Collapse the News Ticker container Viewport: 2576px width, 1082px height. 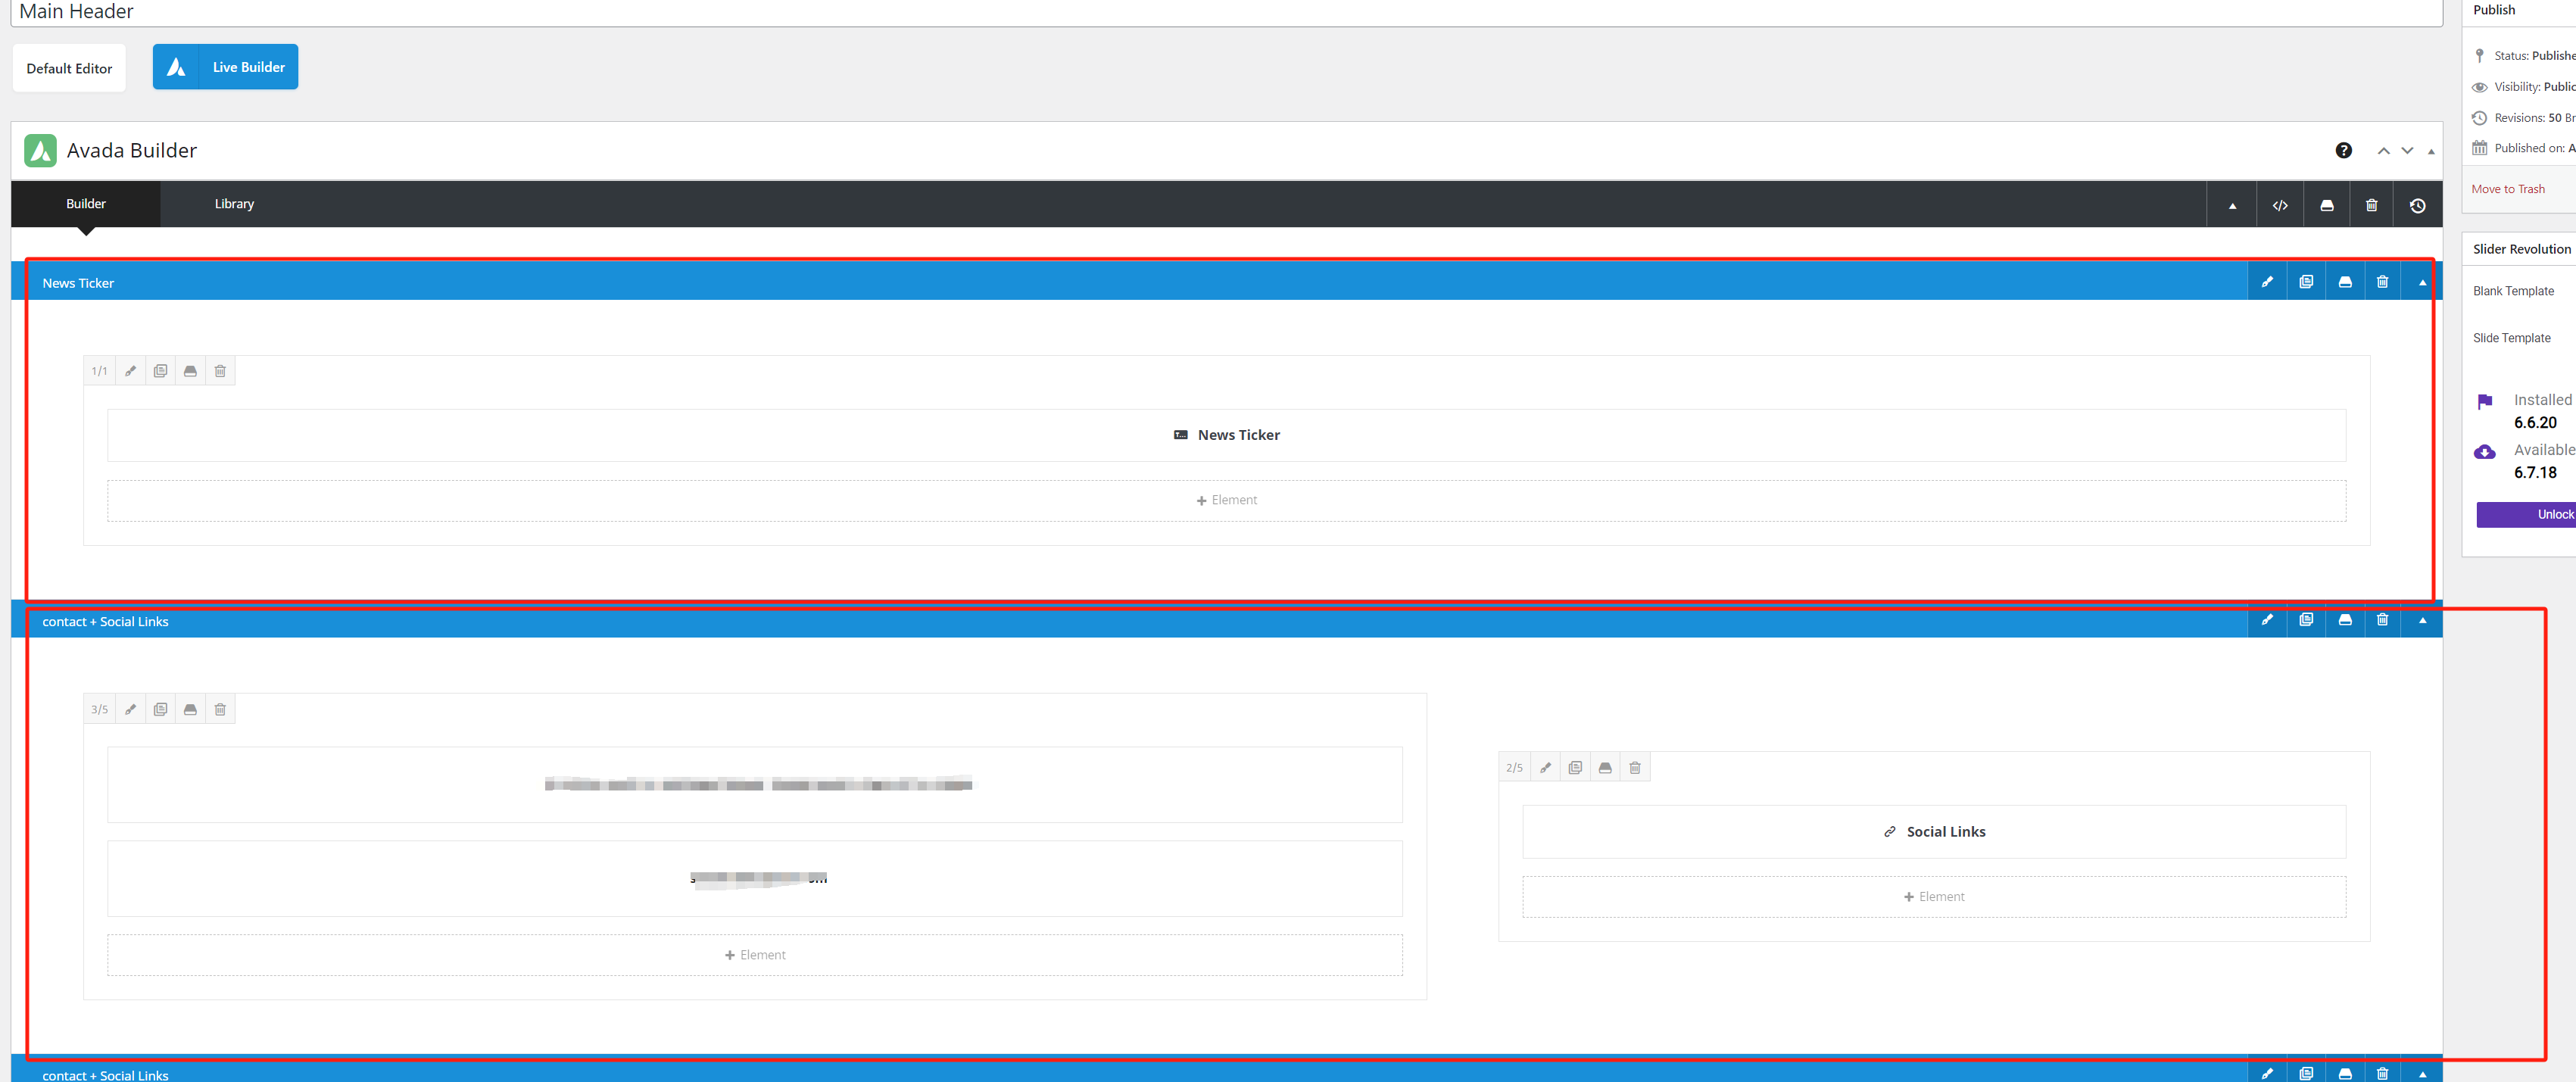[2422, 282]
